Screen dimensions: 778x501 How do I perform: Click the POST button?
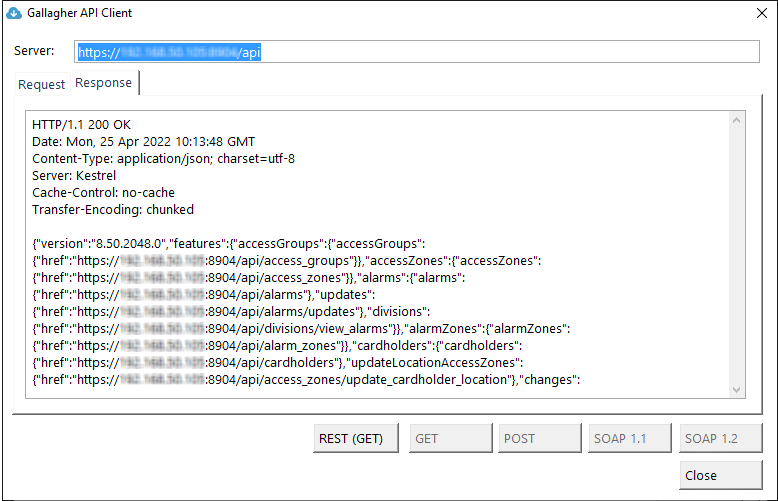tap(540, 438)
